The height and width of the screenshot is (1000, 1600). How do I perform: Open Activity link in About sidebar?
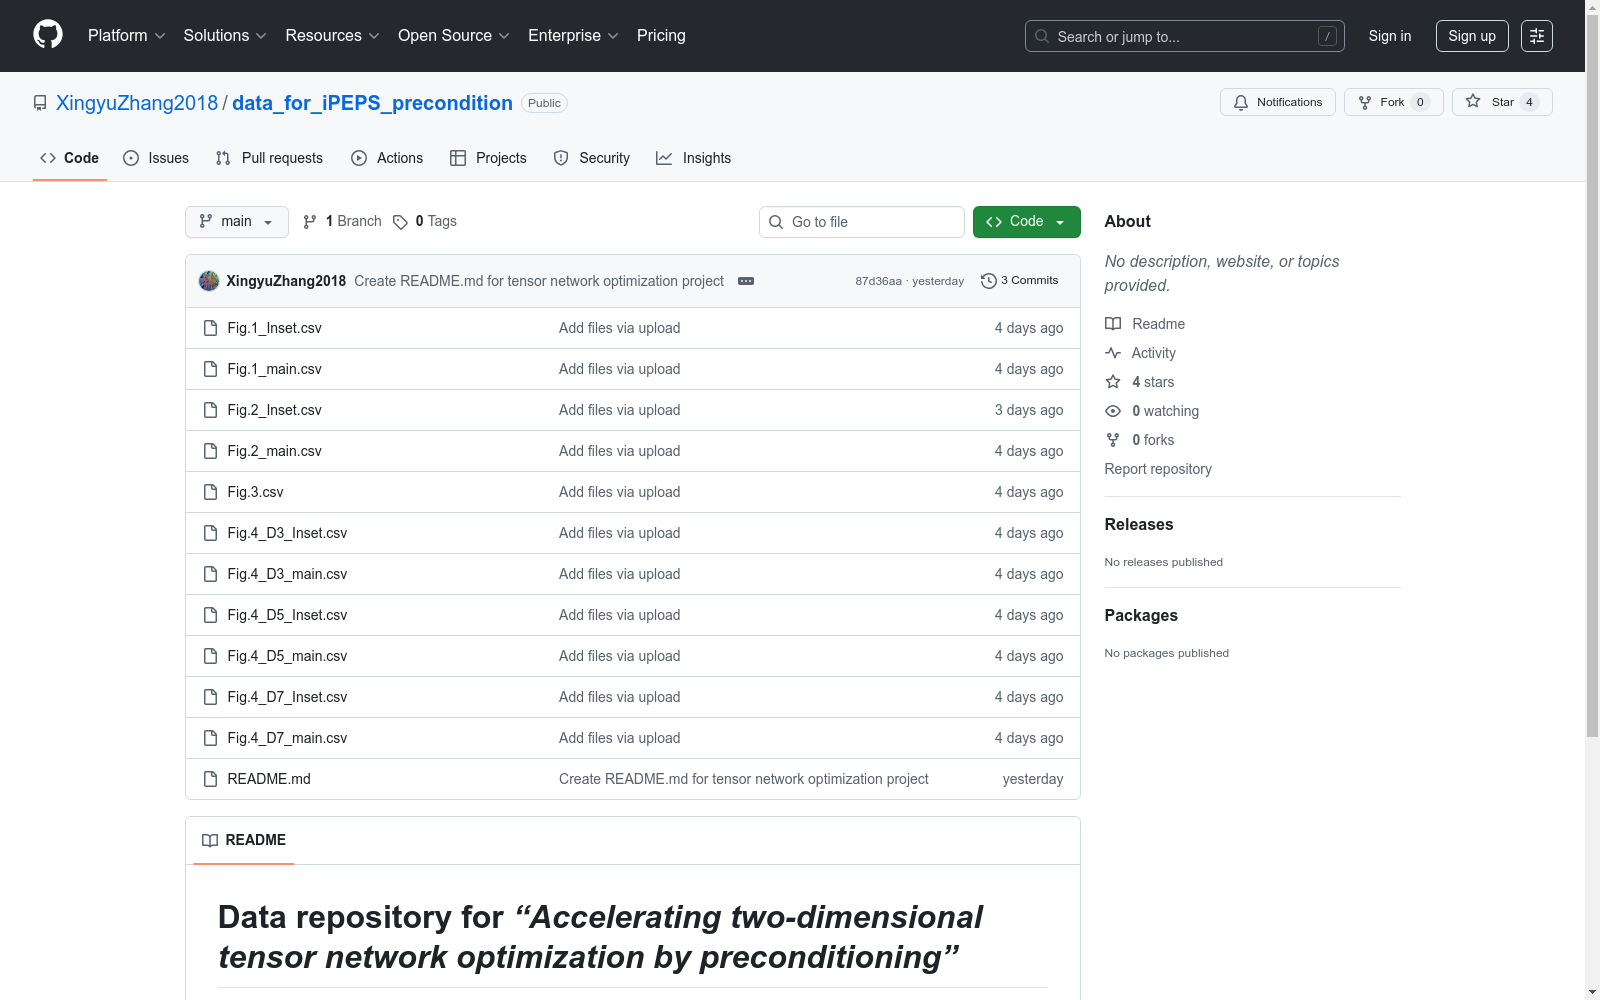coord(1141,353)
